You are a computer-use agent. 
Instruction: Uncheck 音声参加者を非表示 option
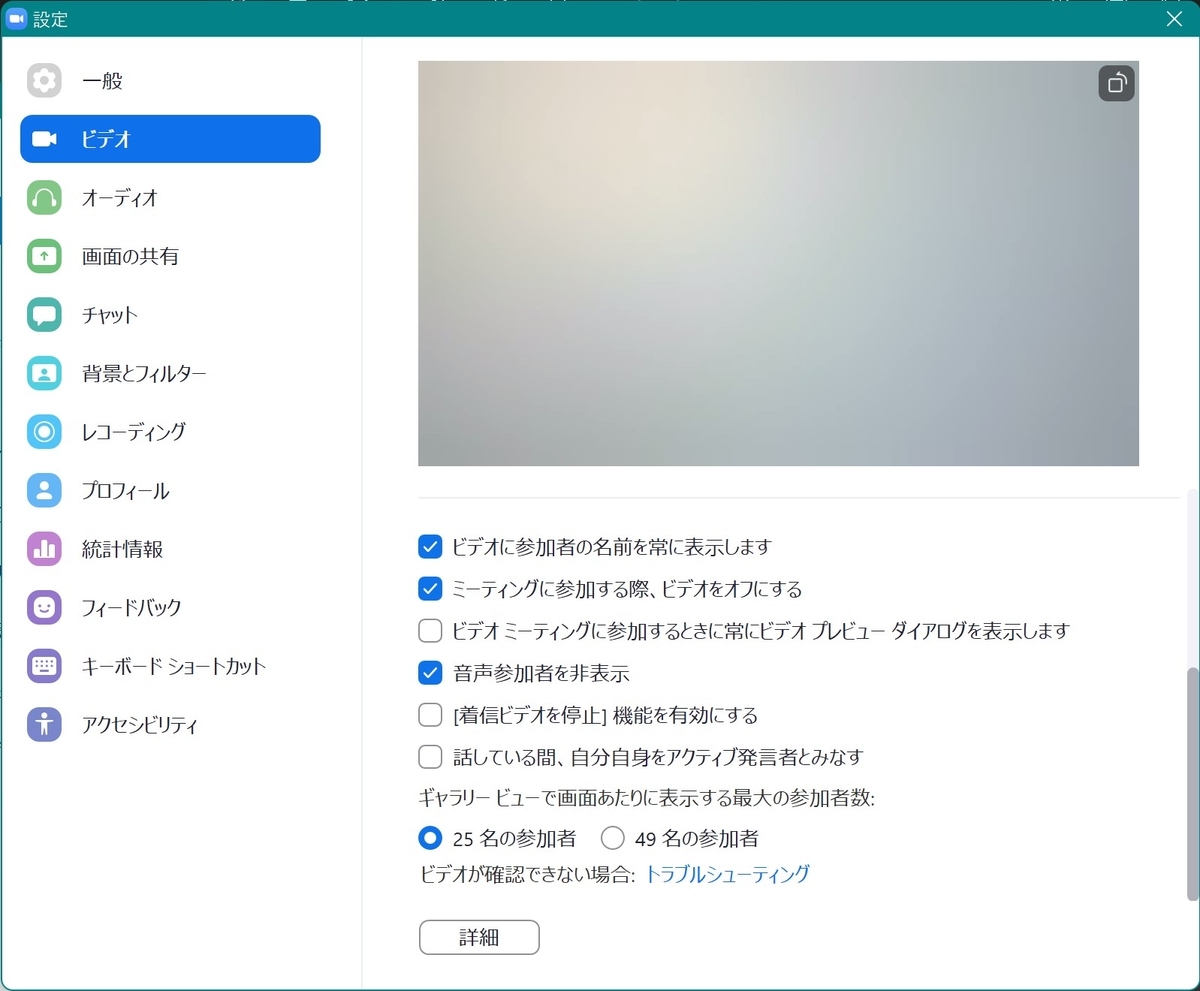[x=430, y=673]
